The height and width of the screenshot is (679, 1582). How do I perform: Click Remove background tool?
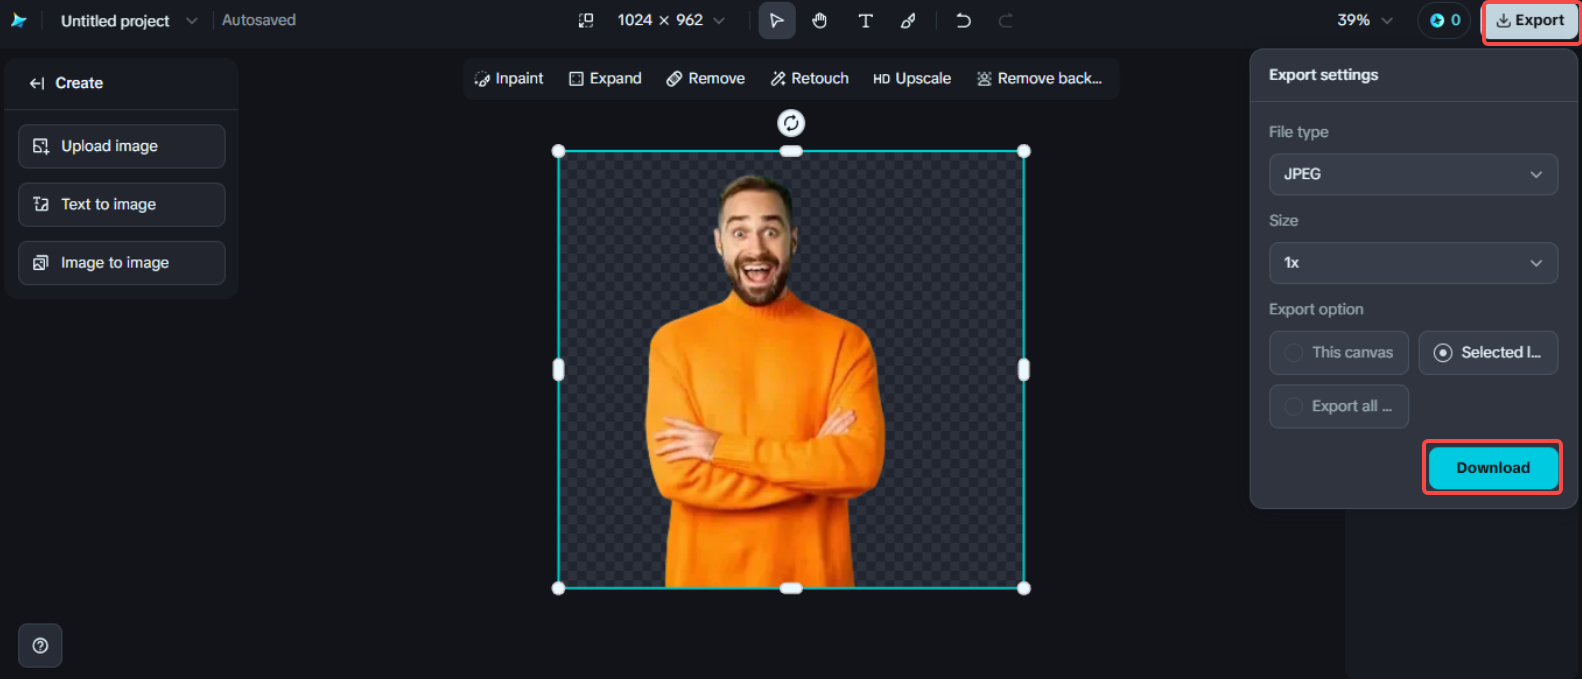pyautogui.click(x=1040, y=78)
